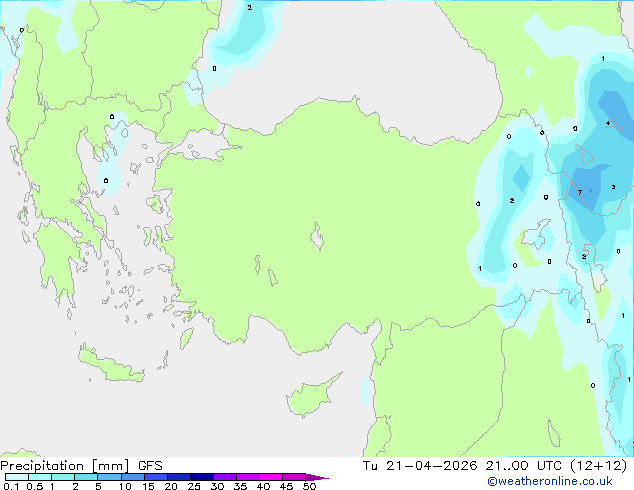
Task: Click the 45–50 mm deep magenta legend swatch
Action: (x=294, y=477)
